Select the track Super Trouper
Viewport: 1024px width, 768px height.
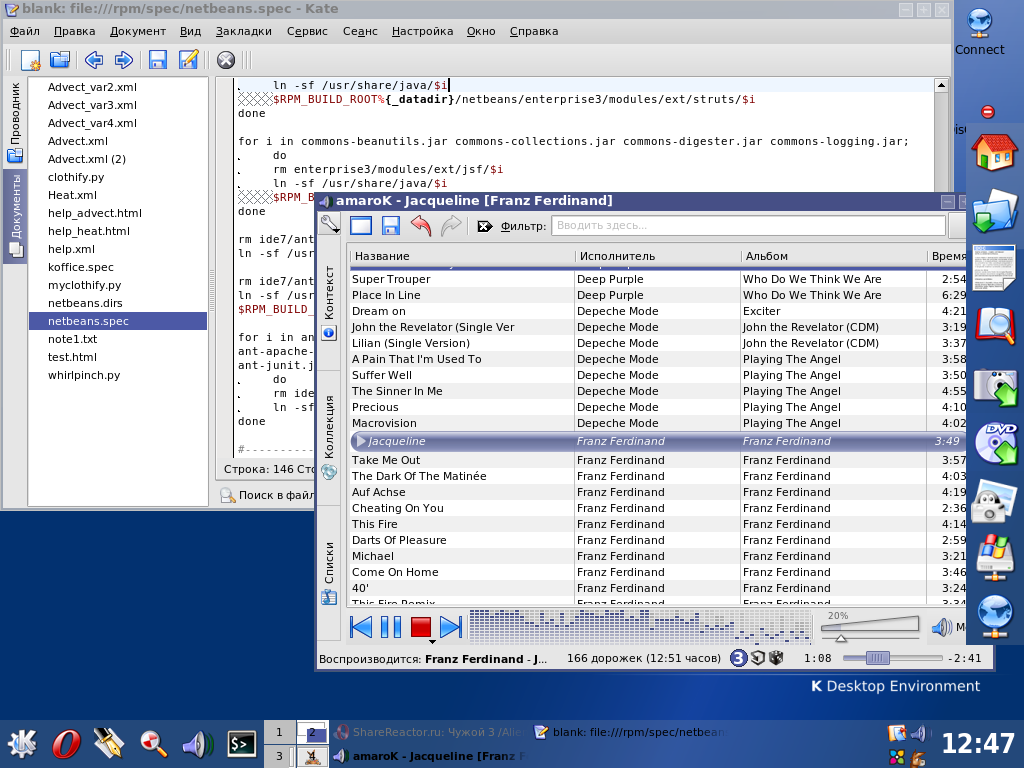(x=658, y=279)
